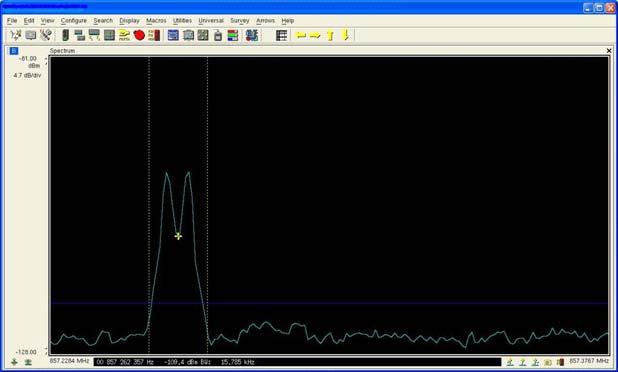618x372 pixels.
Task: Expand the Universal menu
Action: [x=211, y=20]
